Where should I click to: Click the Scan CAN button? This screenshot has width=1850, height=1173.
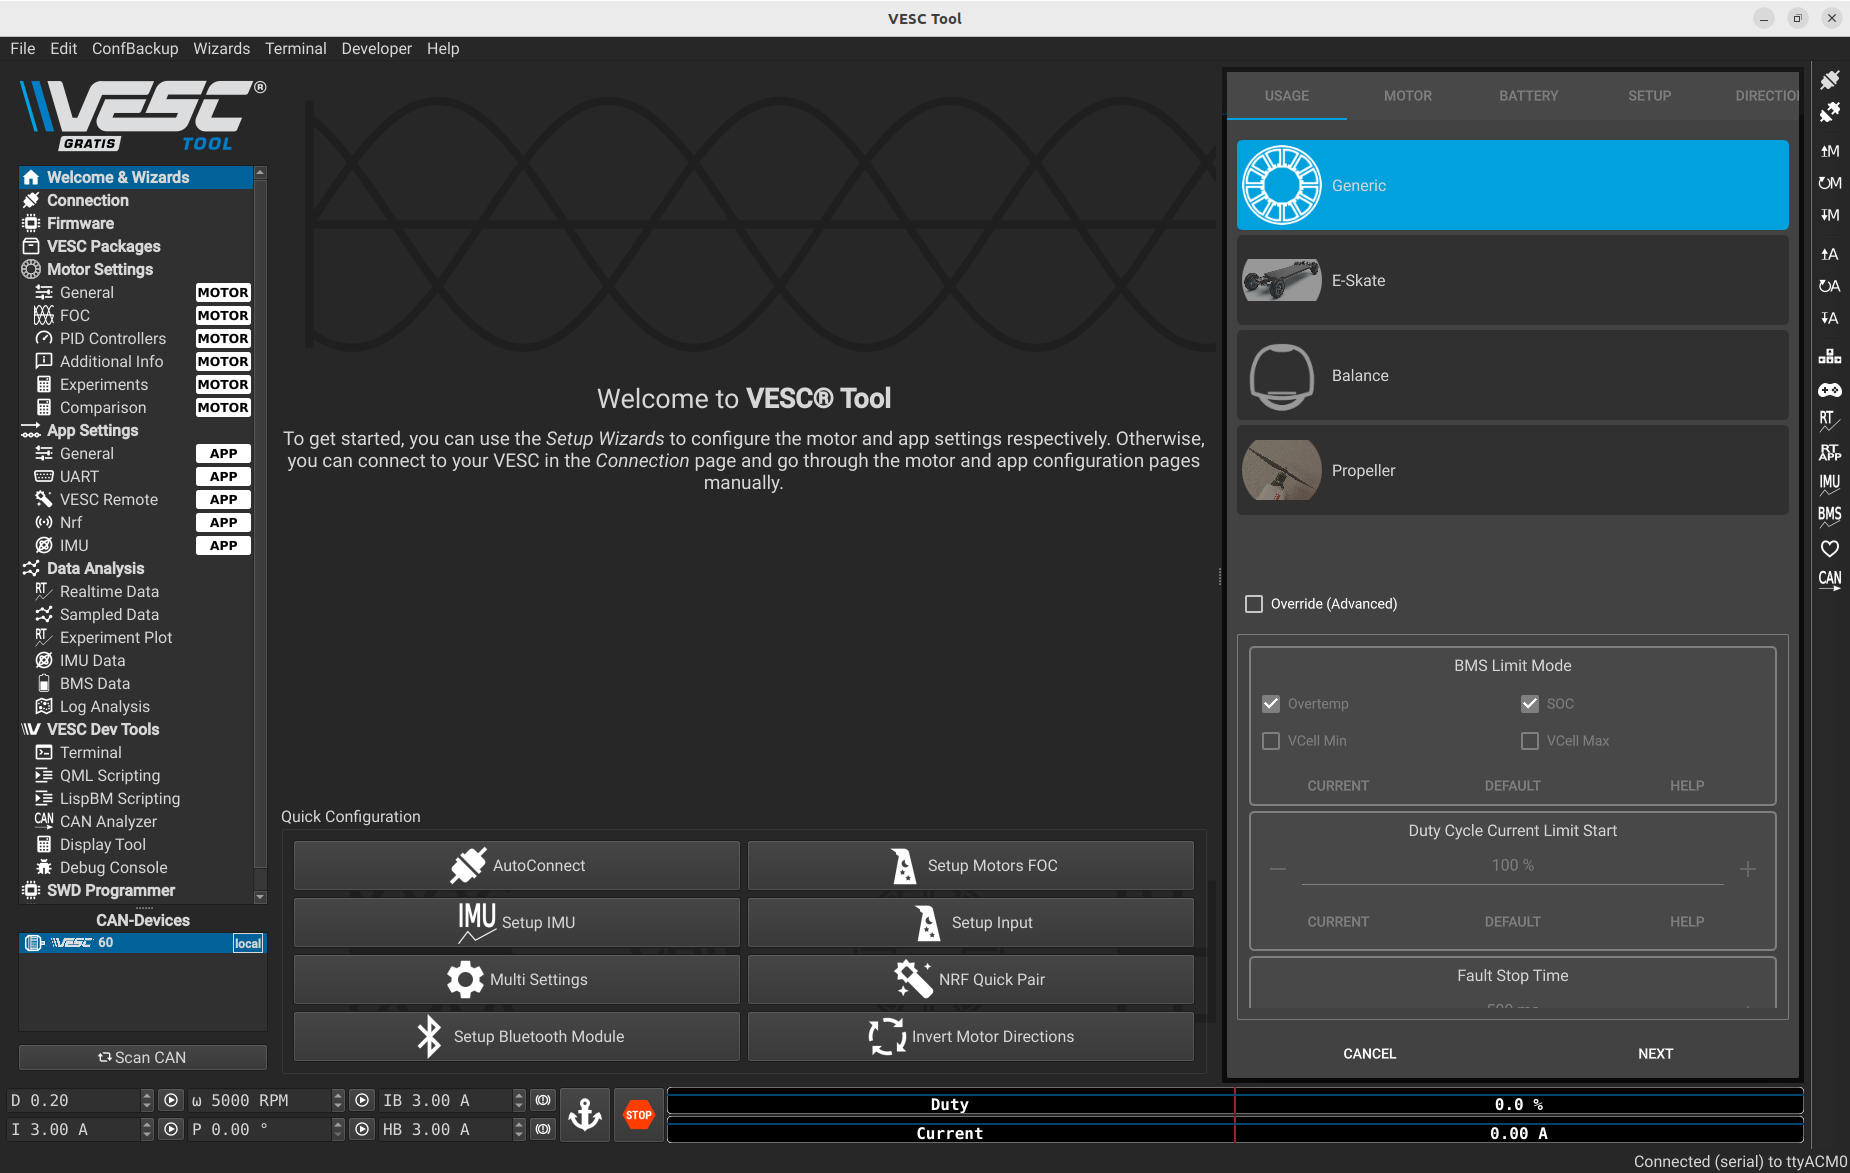tap(143, 1057)
